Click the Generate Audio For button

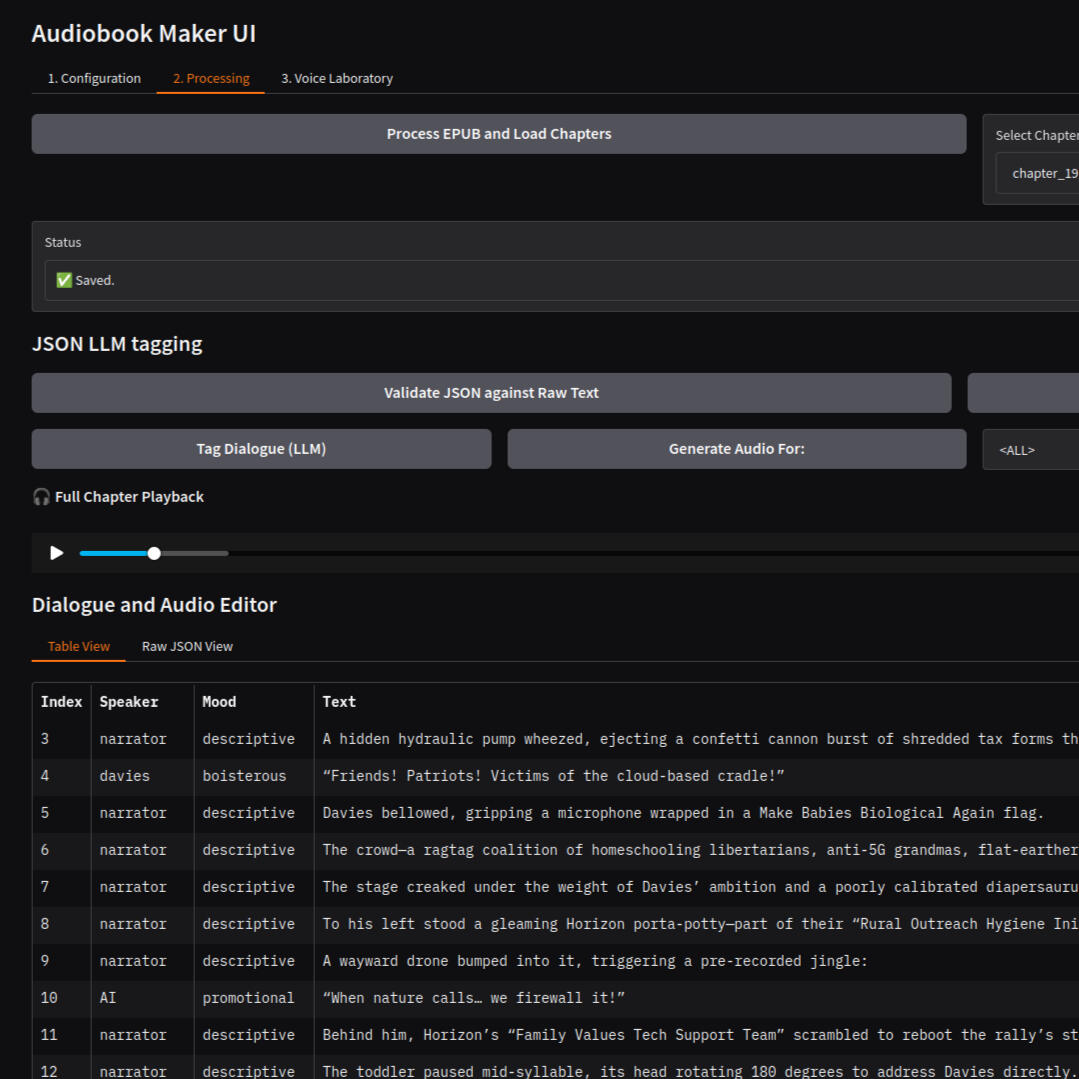click(736, 449)
